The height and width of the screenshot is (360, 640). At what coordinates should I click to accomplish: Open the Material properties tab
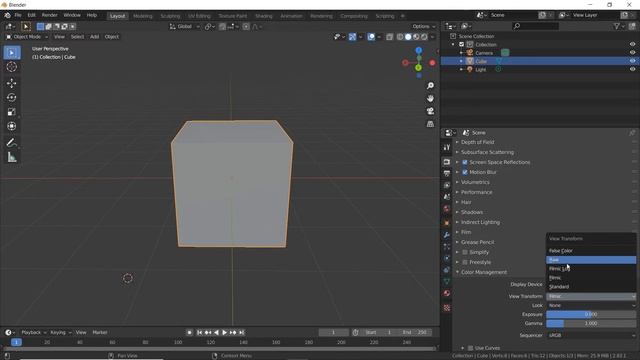pyautogui.click(x=447, y=293)
